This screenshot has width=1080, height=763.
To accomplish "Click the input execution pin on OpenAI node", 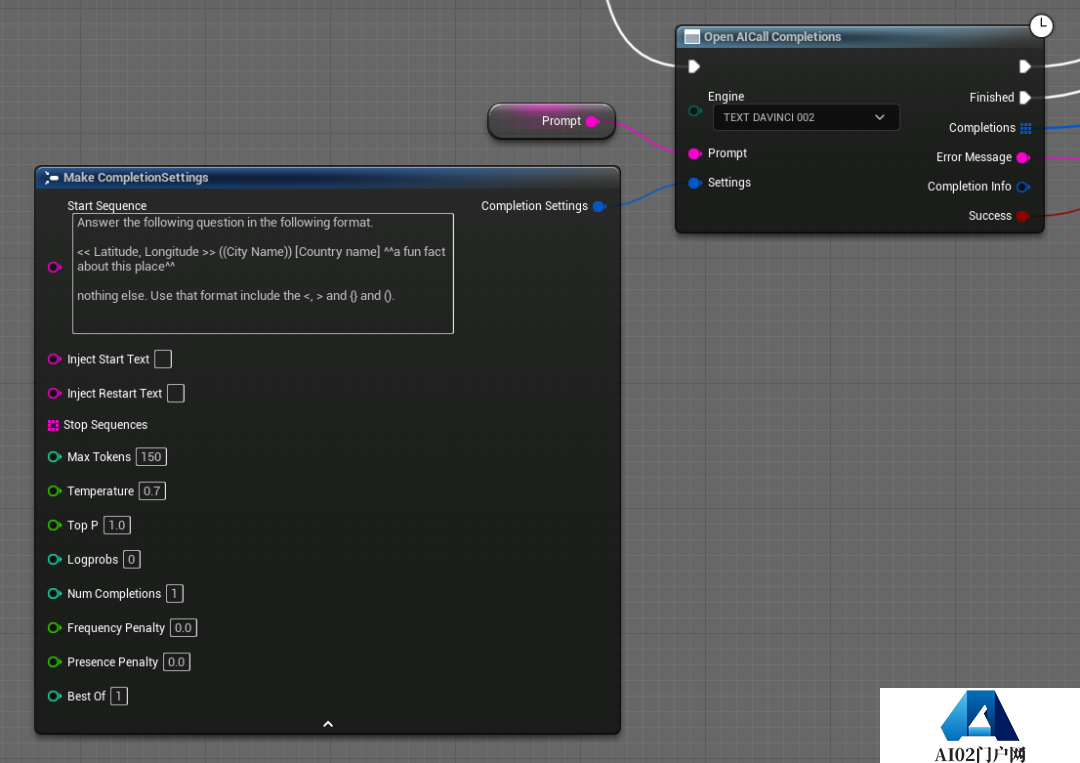I will (x=694, y=66).
